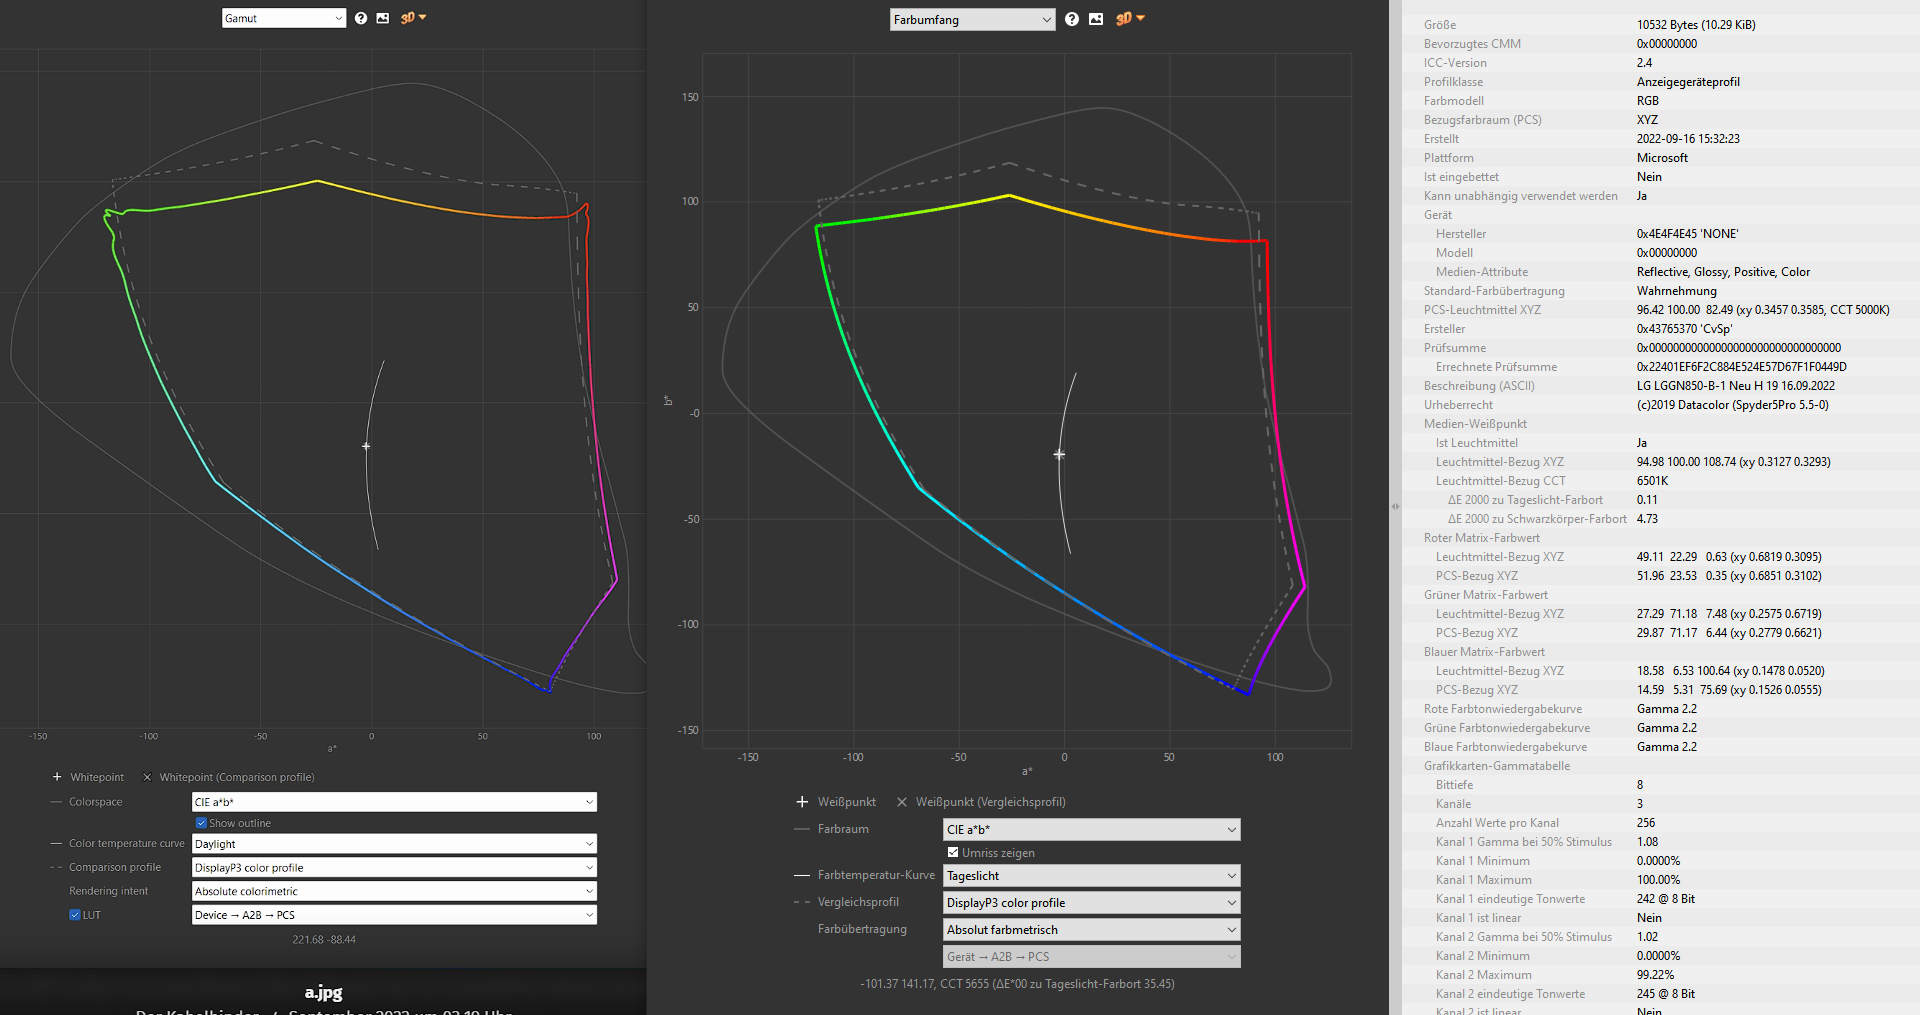Click the "Weißpunkt (Vergleichsprofil)" legend label
Screen dimensions: 1920x1015
[991, 802]
